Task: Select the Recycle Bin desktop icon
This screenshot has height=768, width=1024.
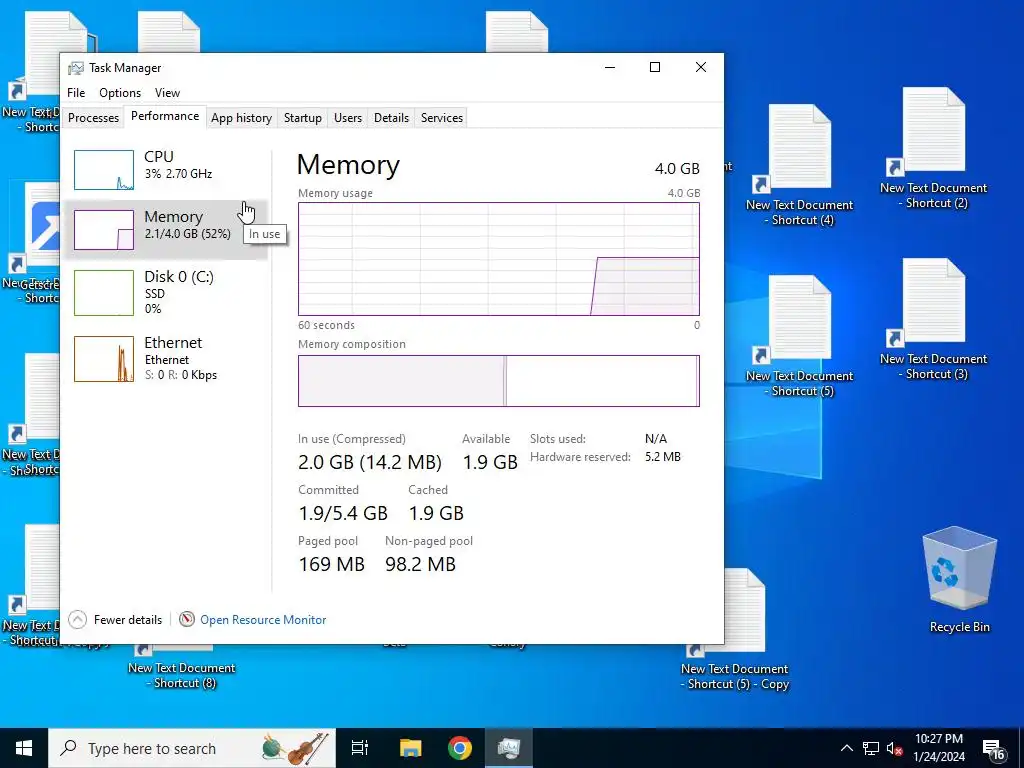Action: pyautogui.click(x=959, y=579)
